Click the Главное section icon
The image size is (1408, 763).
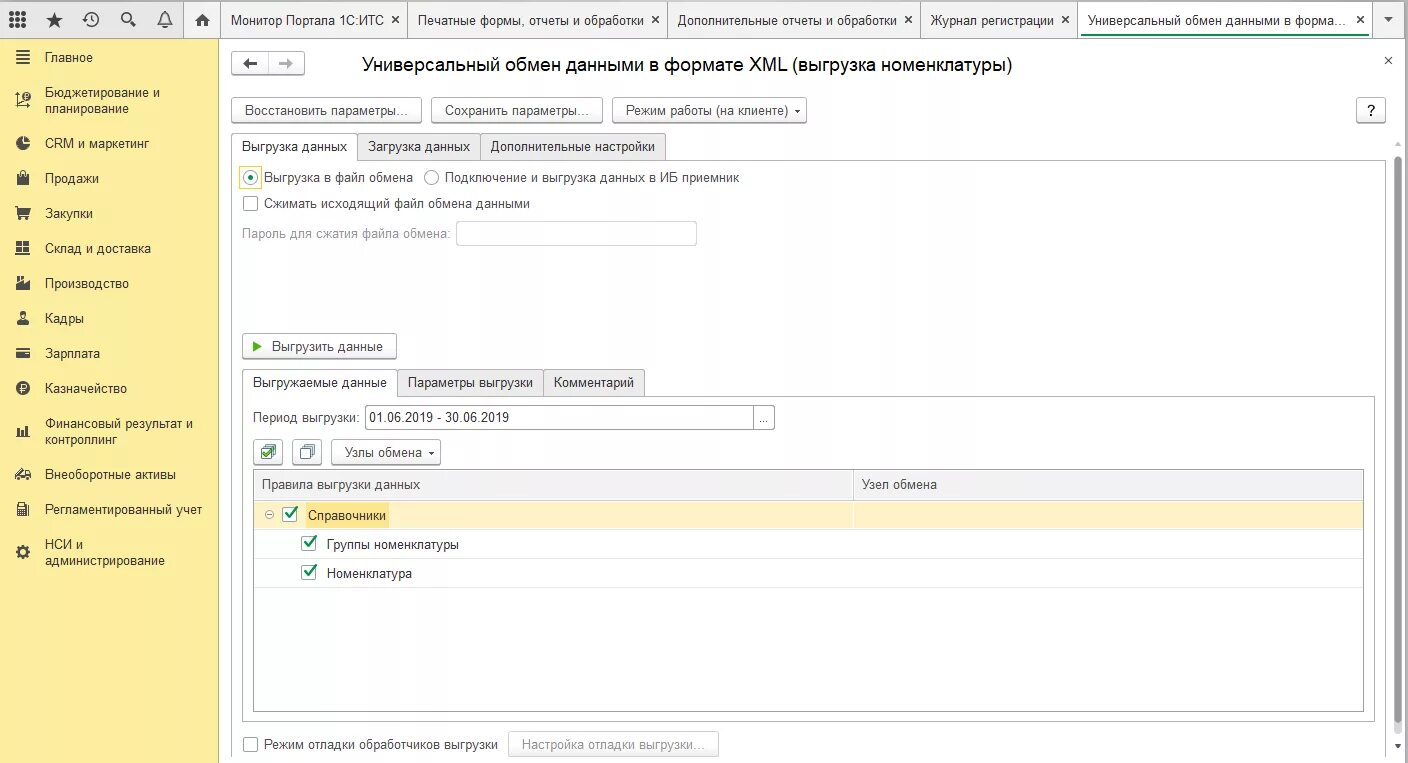23,58
